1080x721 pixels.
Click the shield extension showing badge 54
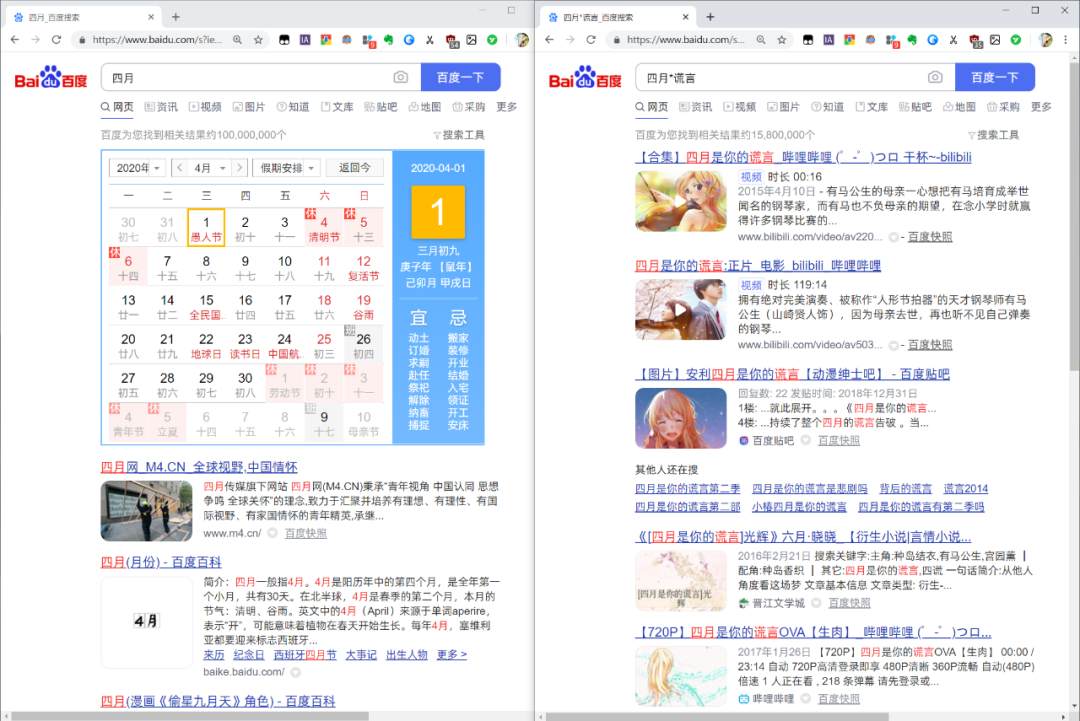[452, 40]
